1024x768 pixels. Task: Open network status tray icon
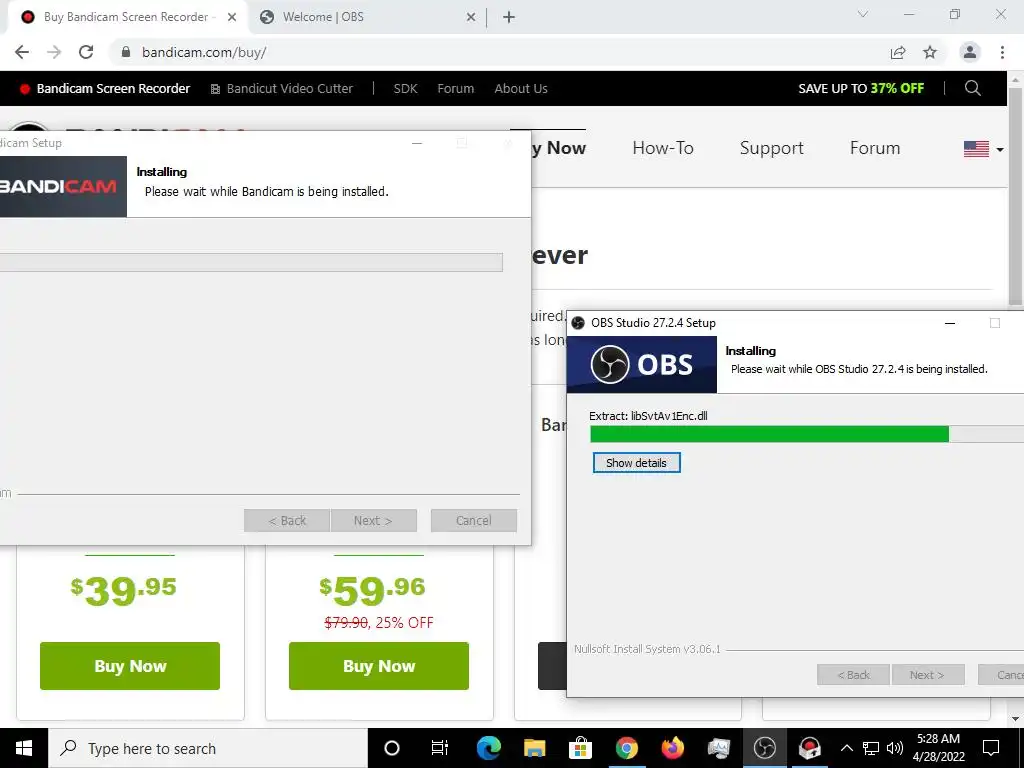tap(871, 748)
